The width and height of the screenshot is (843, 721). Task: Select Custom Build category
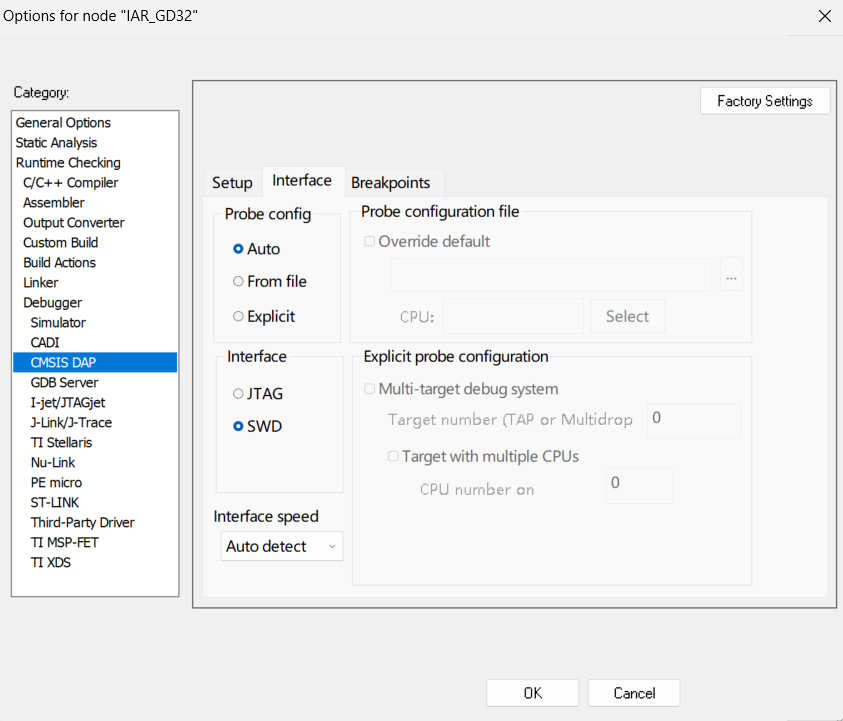point(95,242)
